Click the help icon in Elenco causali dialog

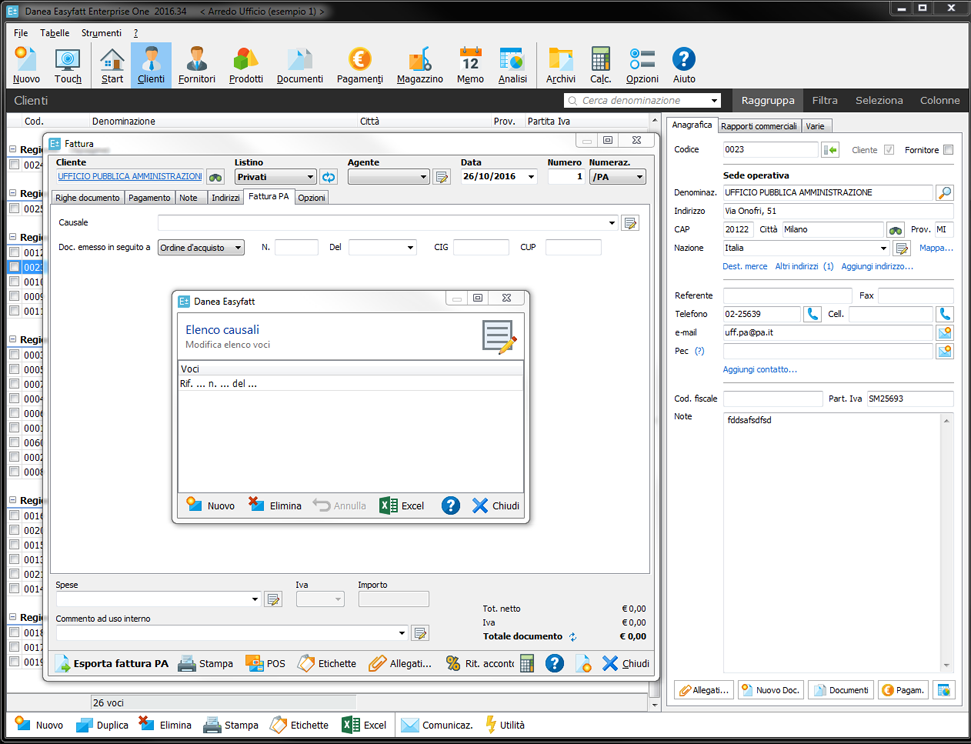pyautogui.click(x=450, y=505)
